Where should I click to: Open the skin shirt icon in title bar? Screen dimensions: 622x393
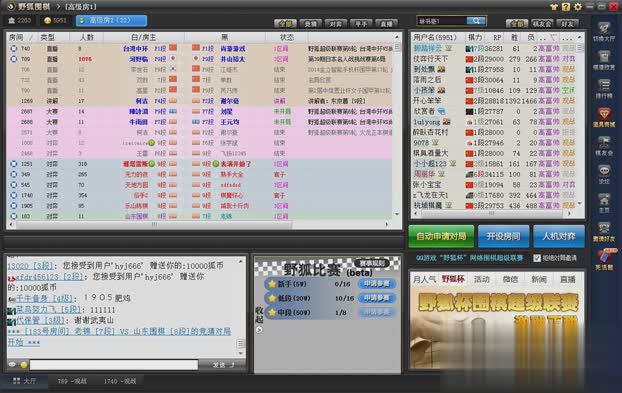pyautogui.click(x=554, y=7)
